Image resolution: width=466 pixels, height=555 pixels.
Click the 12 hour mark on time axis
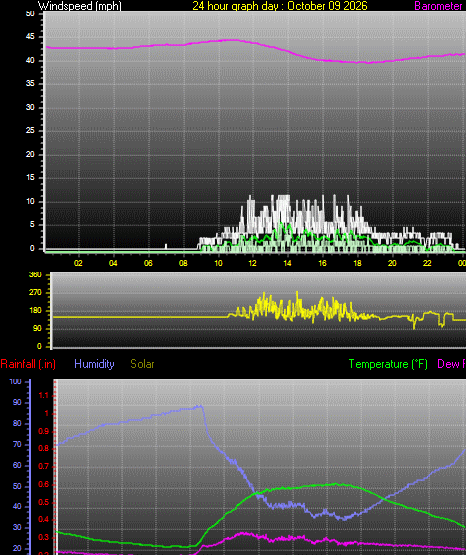point(252,263)
